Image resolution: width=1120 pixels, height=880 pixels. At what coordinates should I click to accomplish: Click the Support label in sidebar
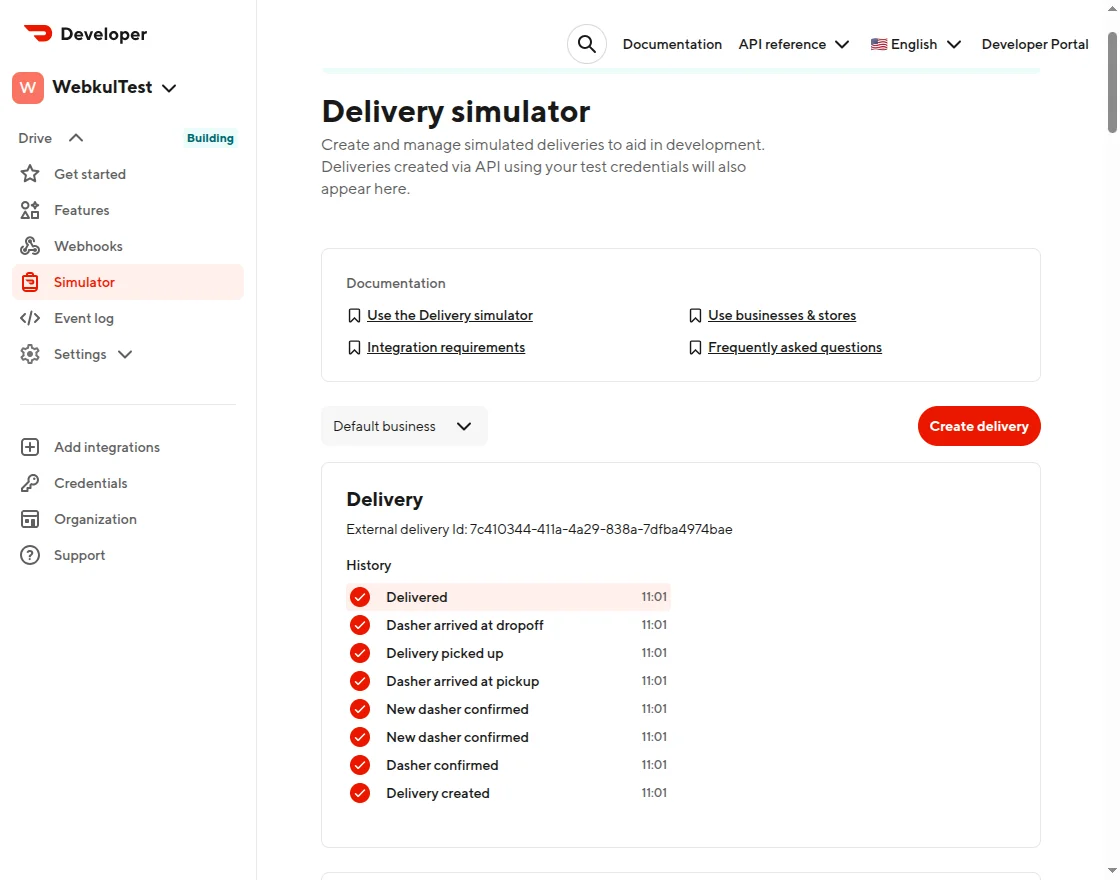point(79,556)
